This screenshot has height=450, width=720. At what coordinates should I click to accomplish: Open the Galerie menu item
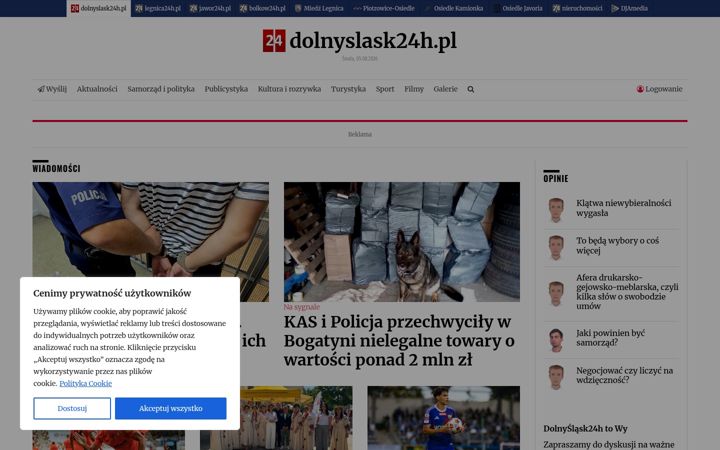pos(445,89)
